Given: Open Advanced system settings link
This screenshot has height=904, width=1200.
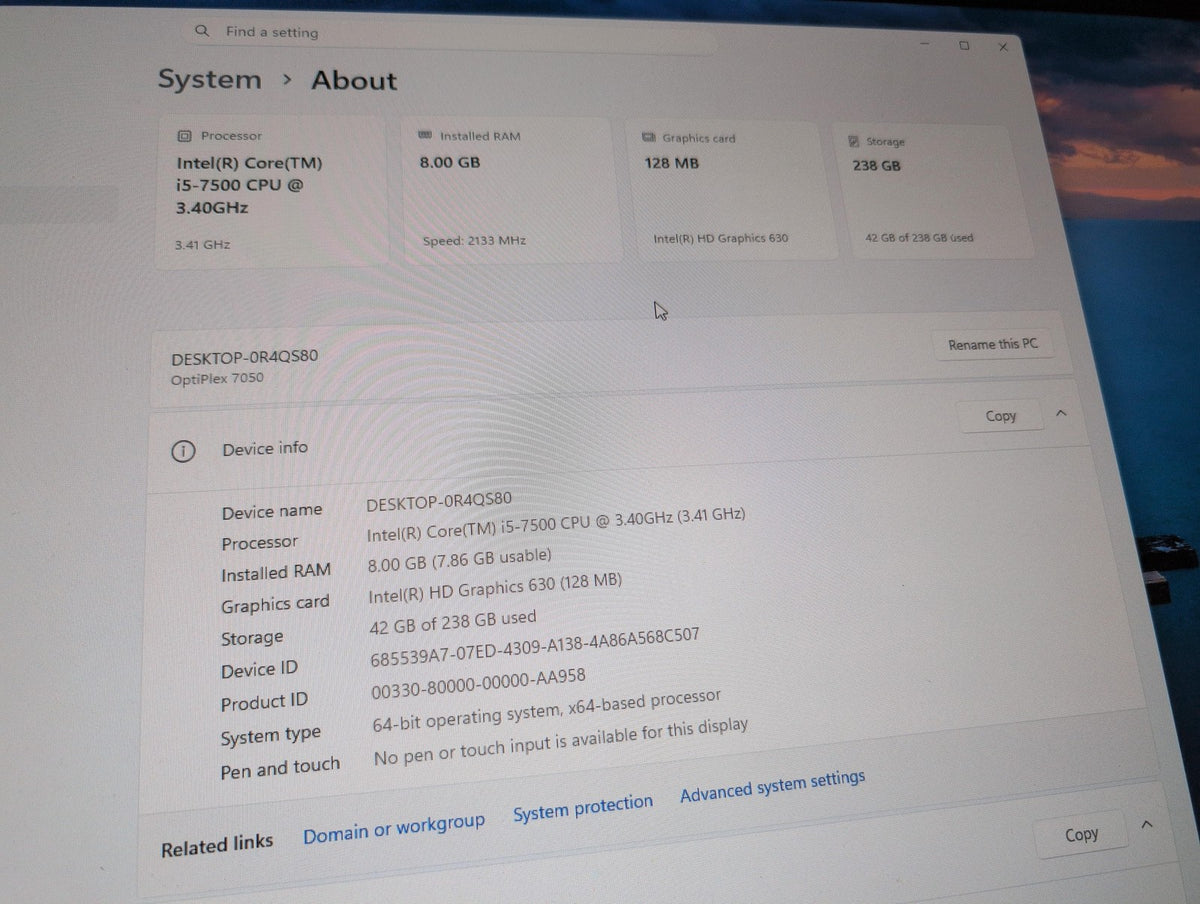Looking at the screenshot, I should 772,785.
